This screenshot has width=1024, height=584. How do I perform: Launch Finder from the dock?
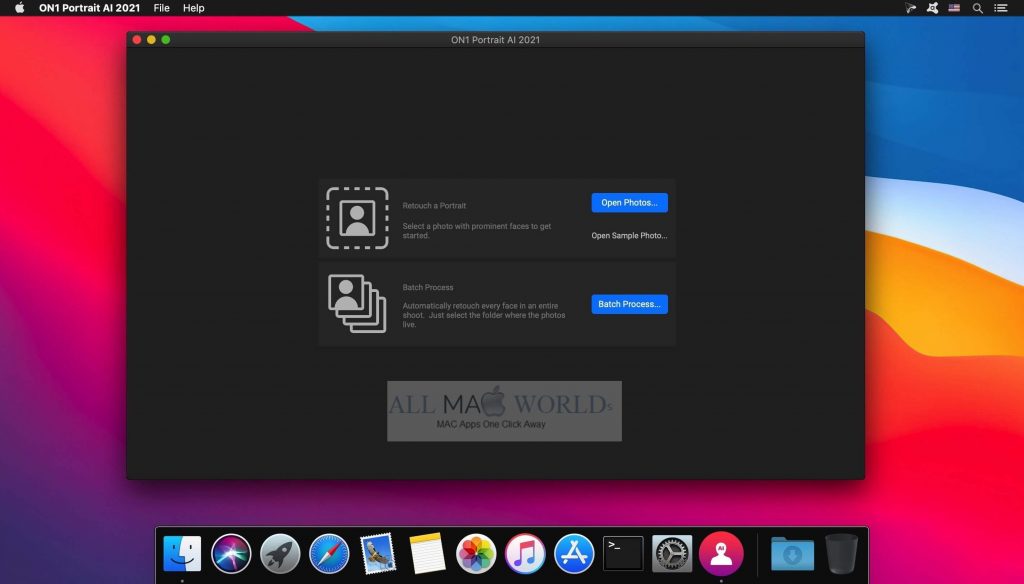[182, 553]
